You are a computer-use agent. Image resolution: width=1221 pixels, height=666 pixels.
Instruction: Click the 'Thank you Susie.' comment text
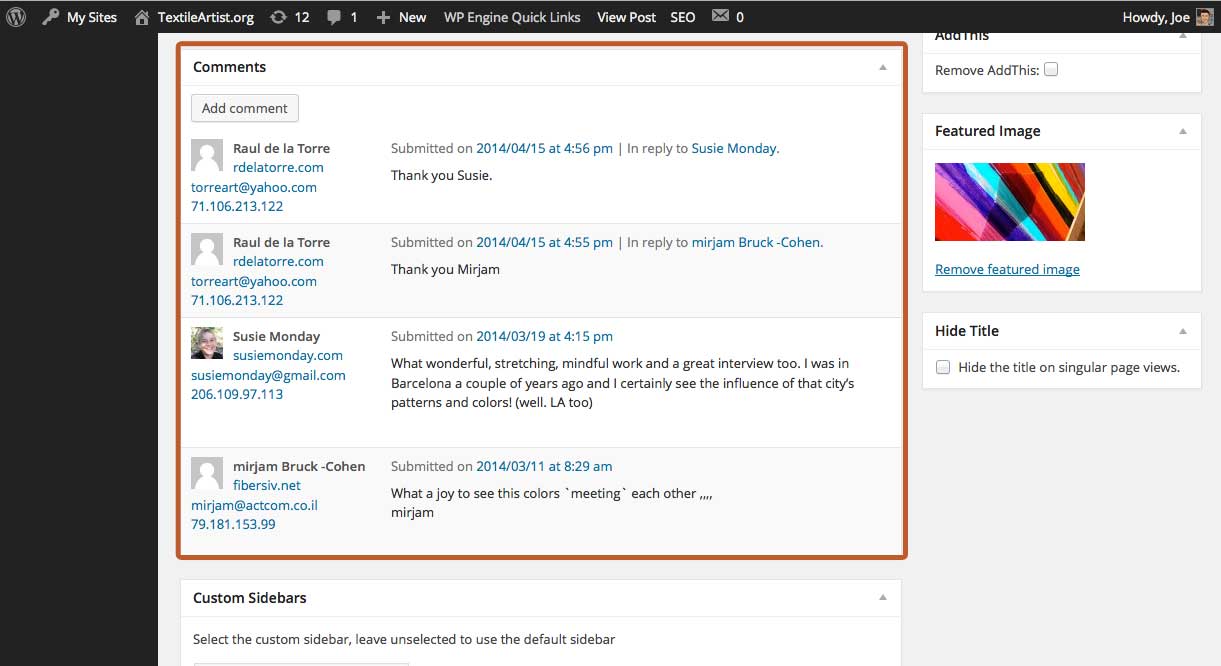click(x=442, y=175)
